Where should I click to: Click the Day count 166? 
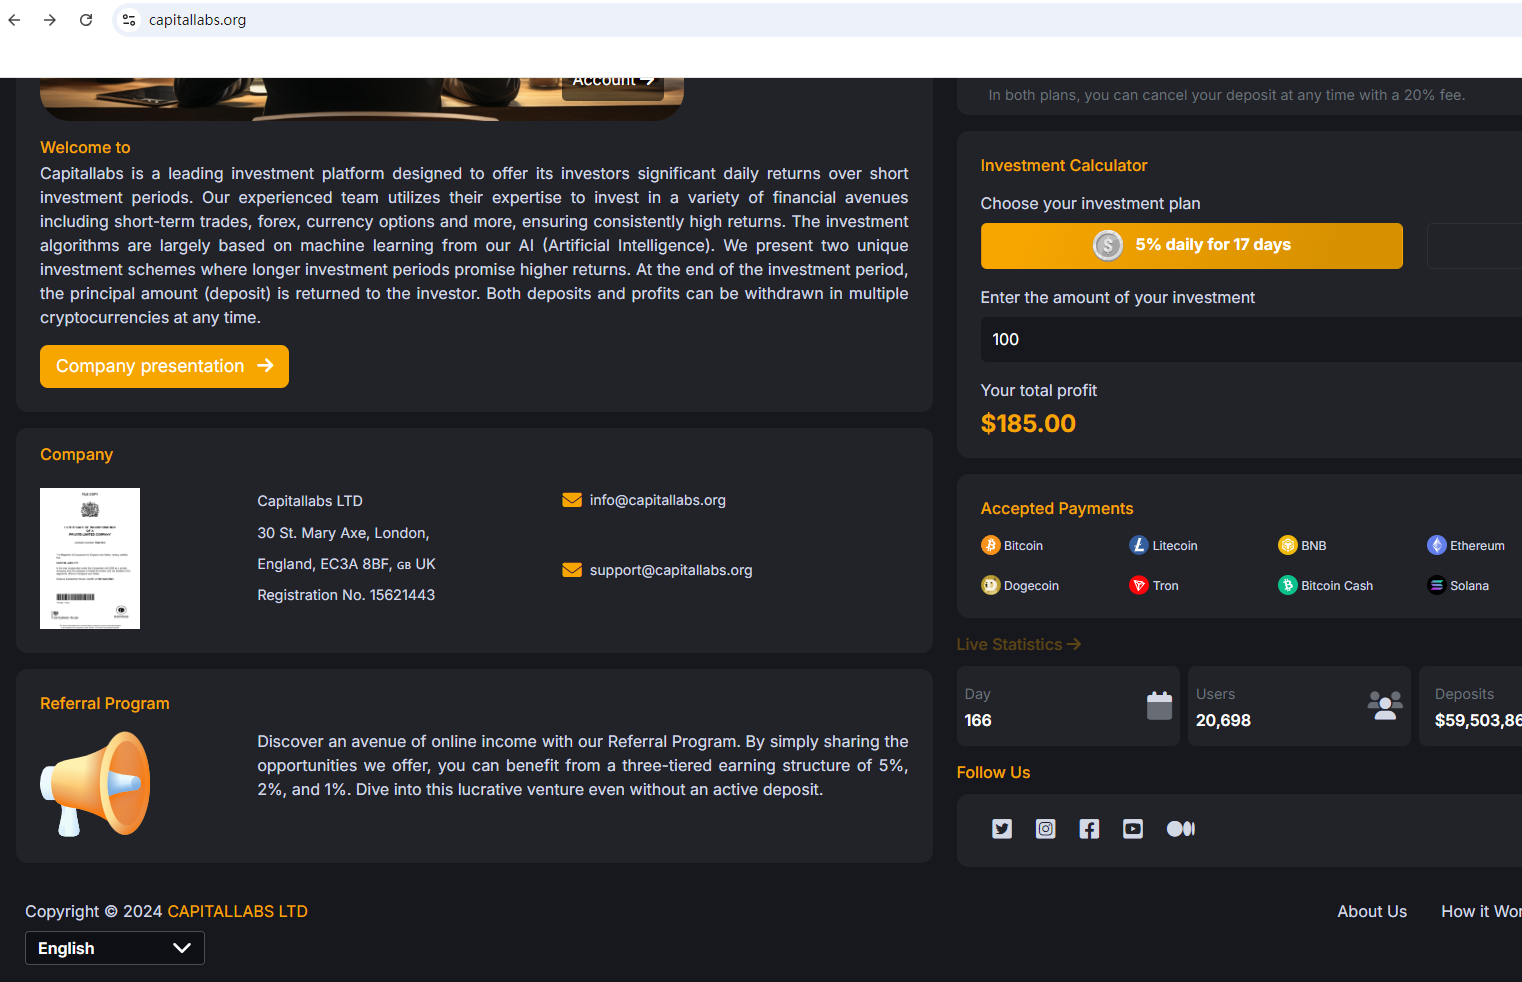(978, 721)
